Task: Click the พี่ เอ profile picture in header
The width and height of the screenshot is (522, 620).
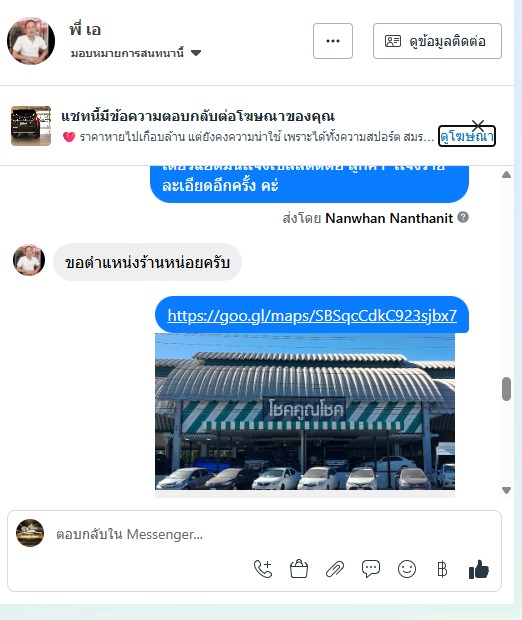Action: (x=31, y=41)
